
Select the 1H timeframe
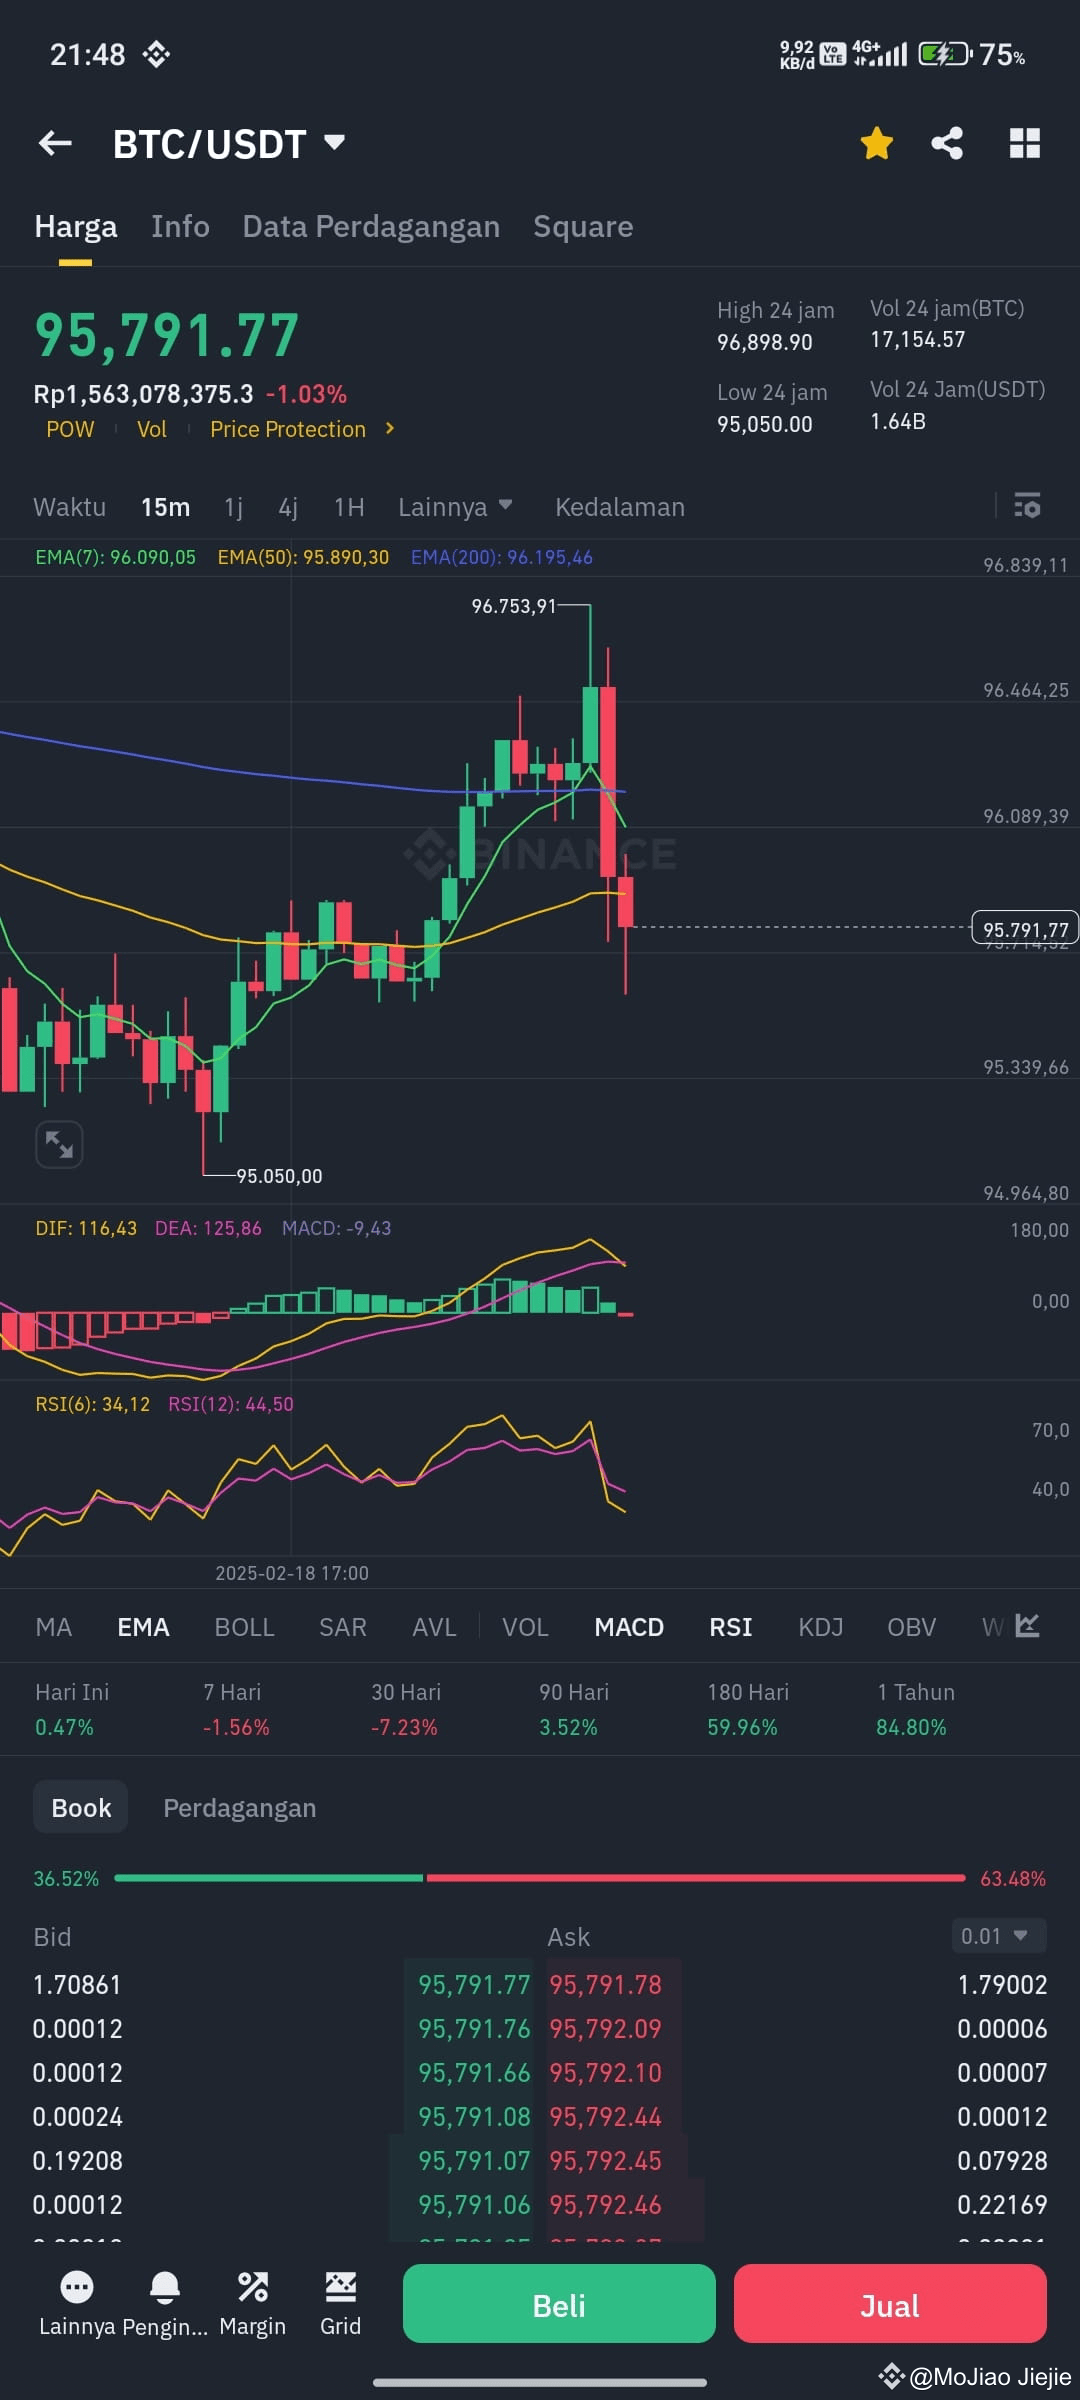pos(349,507)
